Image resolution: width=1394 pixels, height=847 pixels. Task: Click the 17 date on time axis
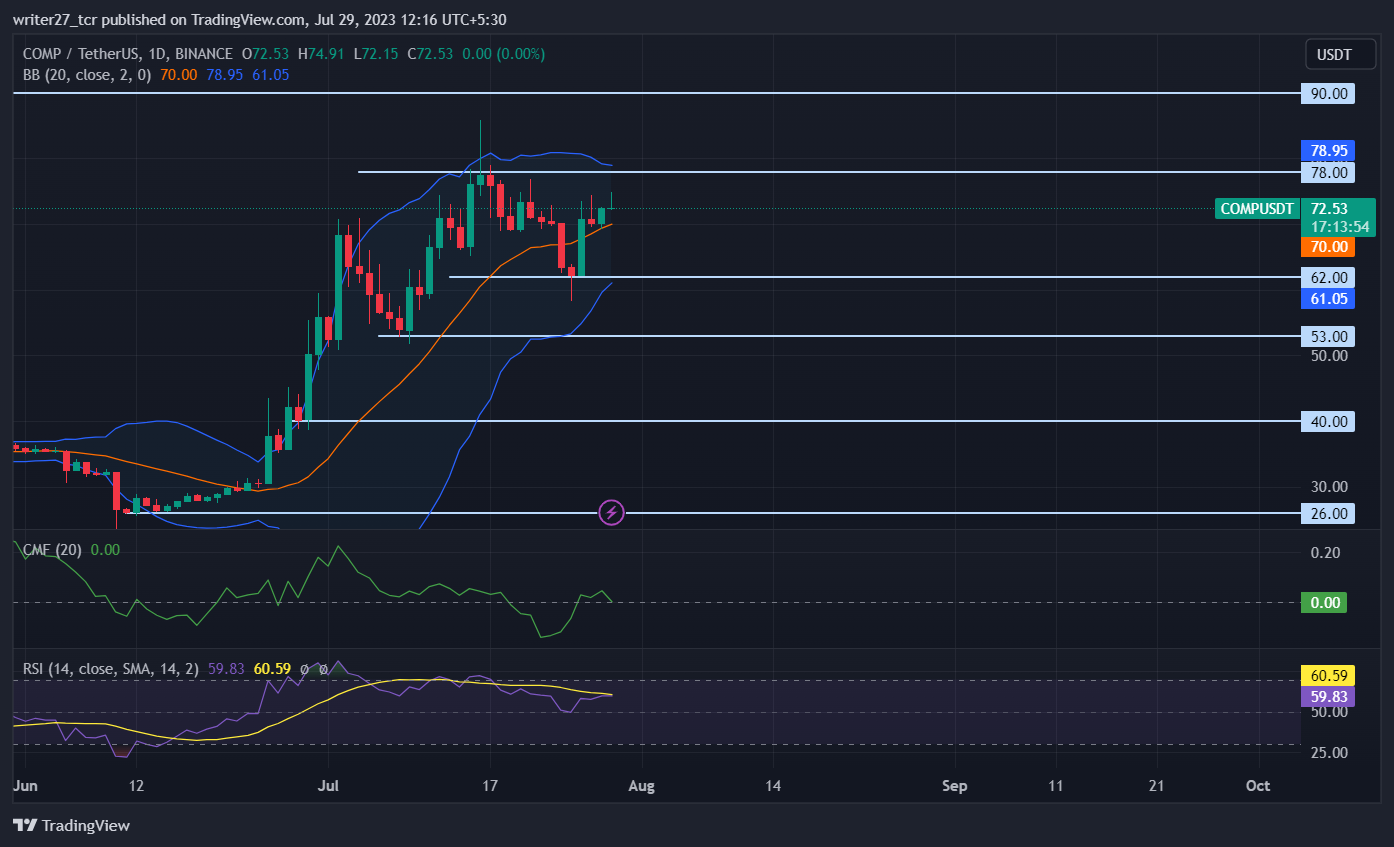tap(489, 786)
